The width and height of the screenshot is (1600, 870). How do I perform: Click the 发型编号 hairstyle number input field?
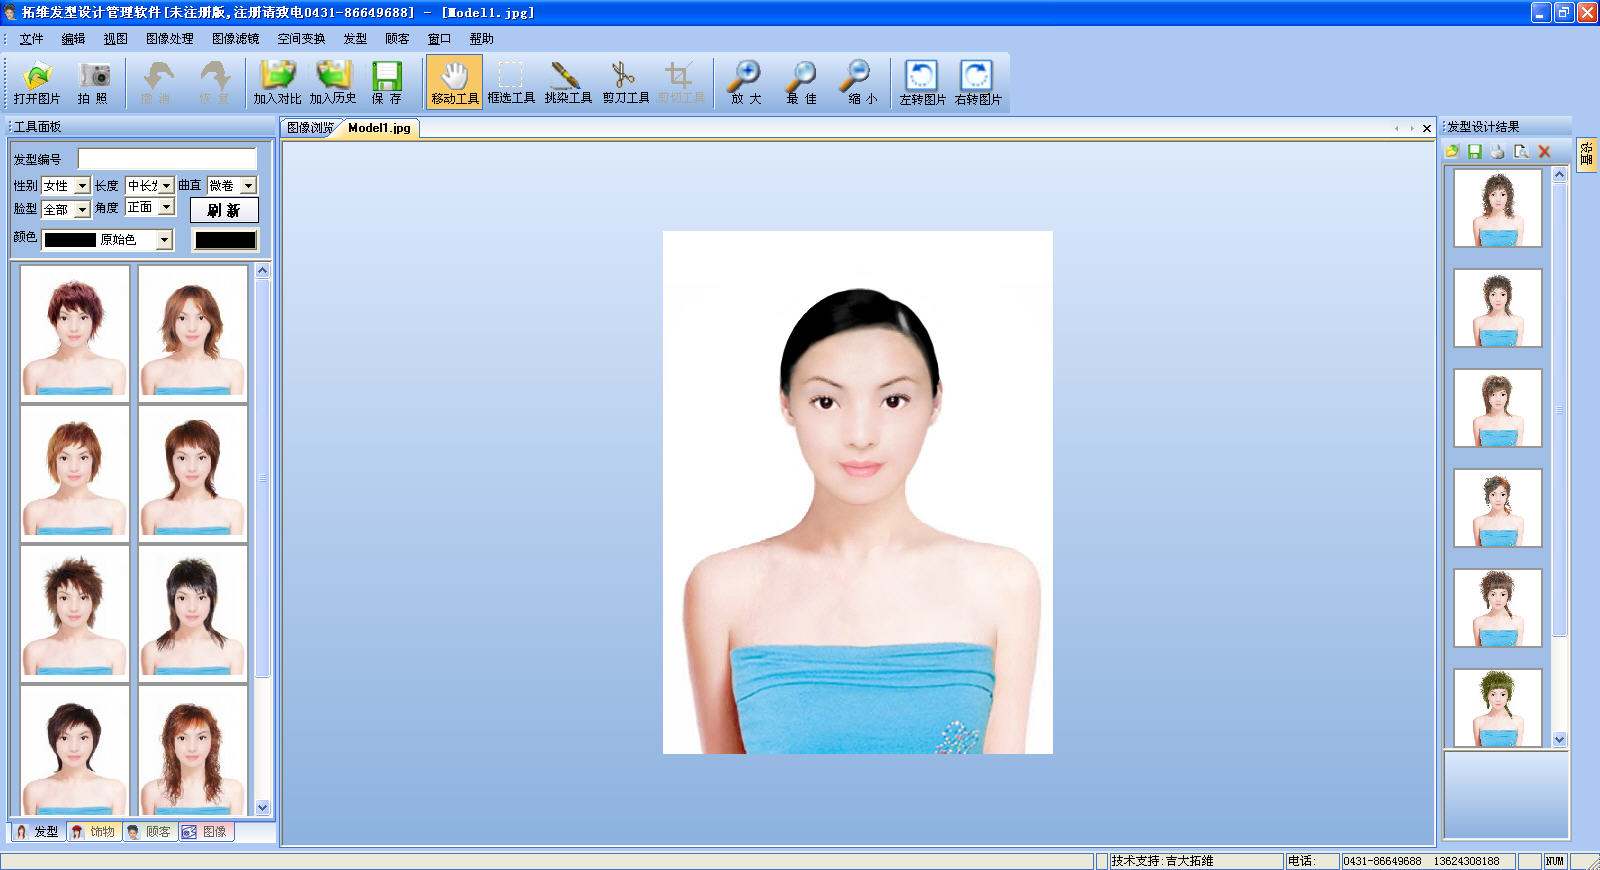[x=167, y=159]
